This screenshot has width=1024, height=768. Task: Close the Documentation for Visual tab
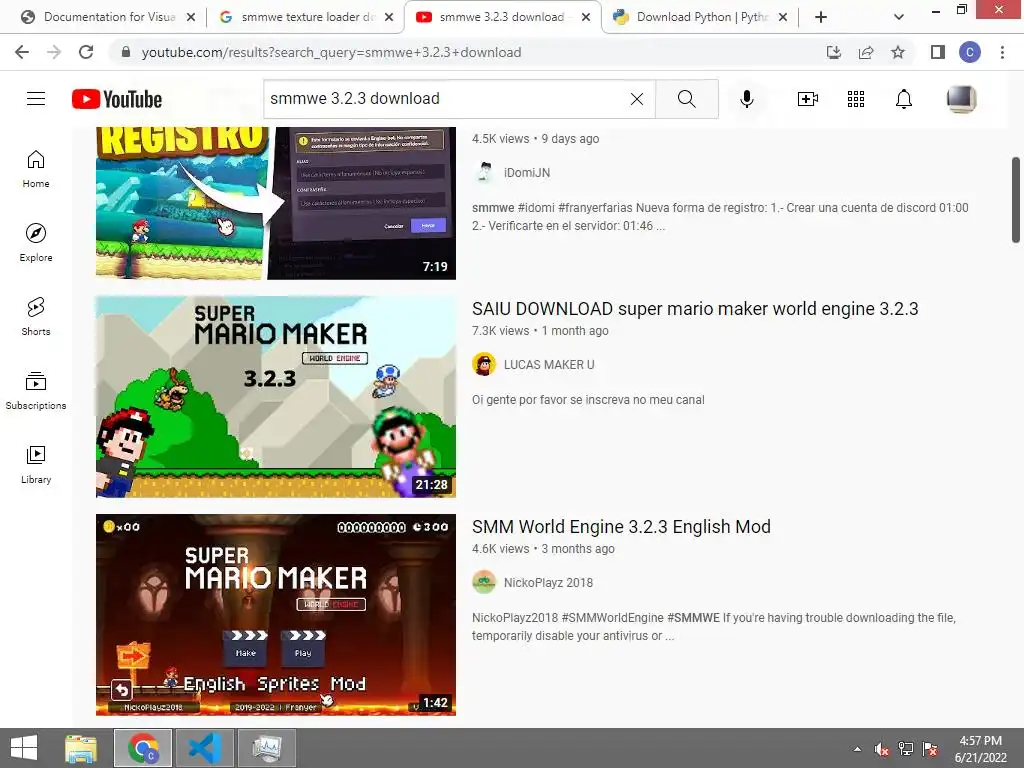[x=191, y=17]
